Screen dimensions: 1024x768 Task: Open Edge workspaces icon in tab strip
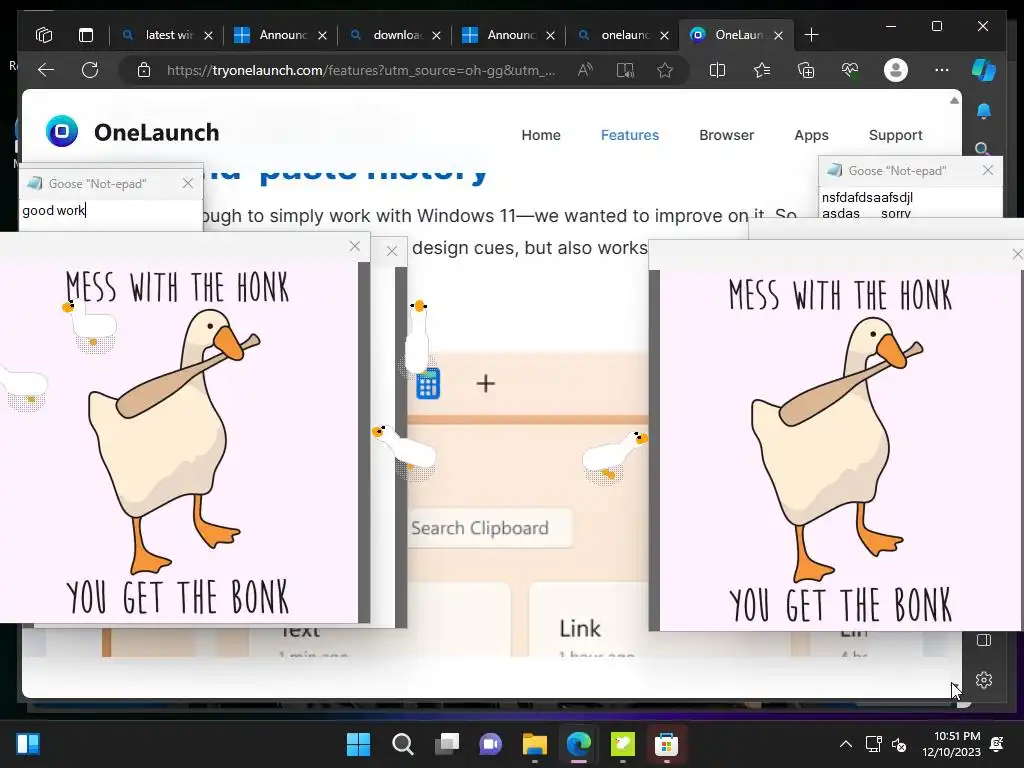point(44,35)
